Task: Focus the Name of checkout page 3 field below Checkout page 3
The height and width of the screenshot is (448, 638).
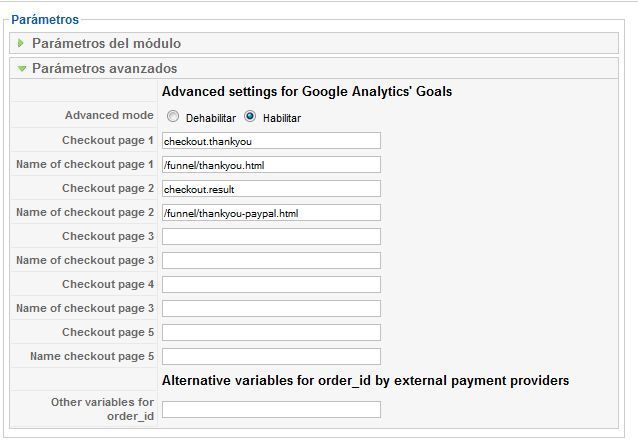Action: pos(271,261)
